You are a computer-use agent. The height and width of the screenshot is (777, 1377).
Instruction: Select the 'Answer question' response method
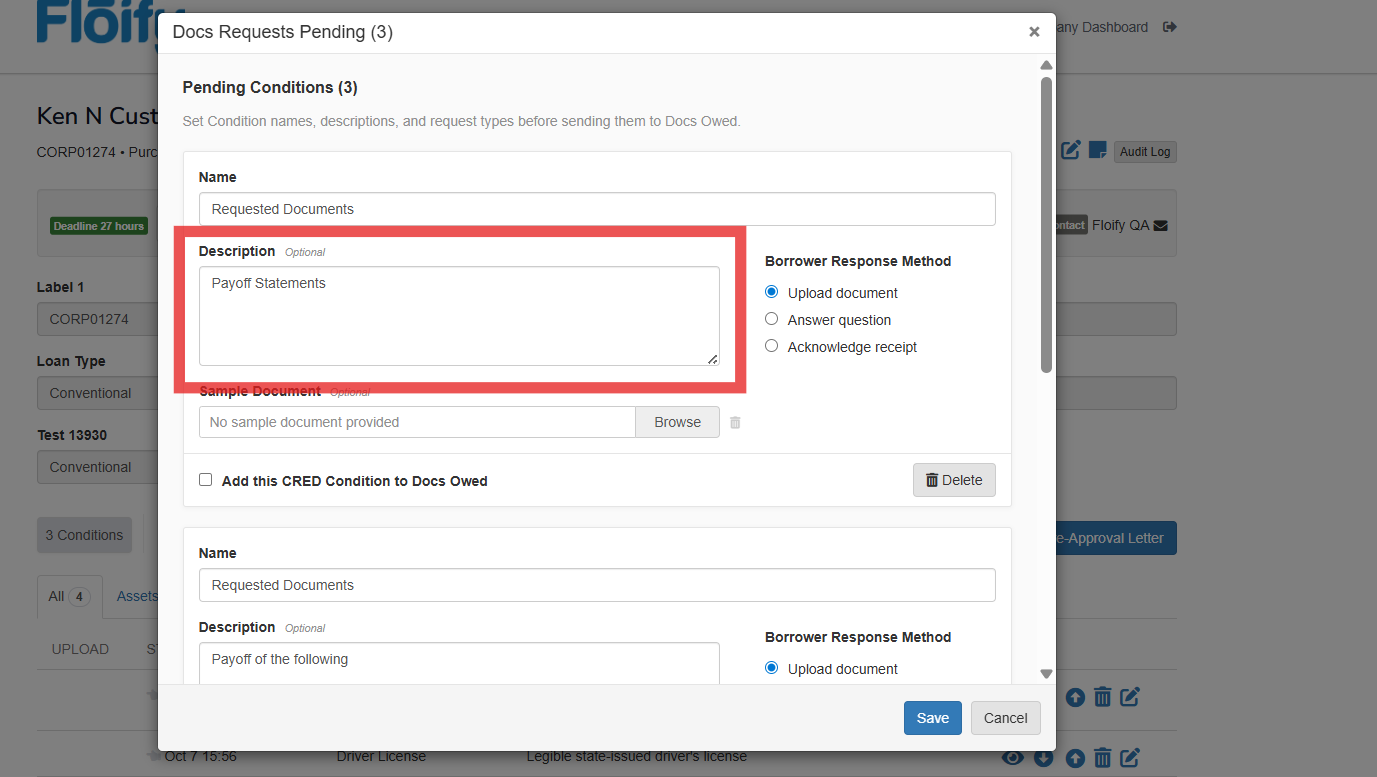771,319
